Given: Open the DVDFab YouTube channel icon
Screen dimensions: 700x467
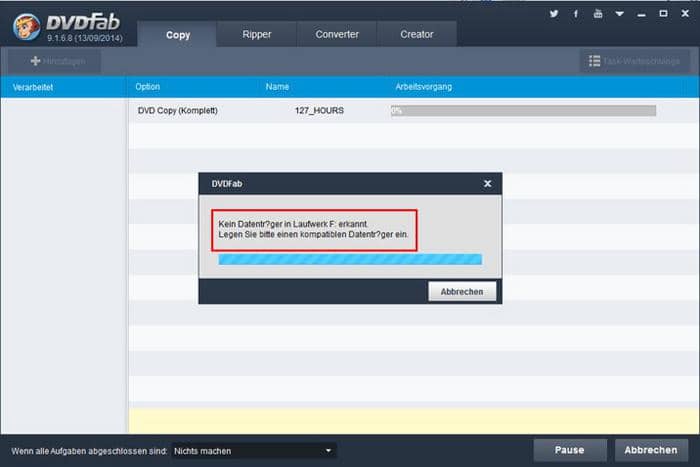Looking at the screenshot, I should click(598, 14).
